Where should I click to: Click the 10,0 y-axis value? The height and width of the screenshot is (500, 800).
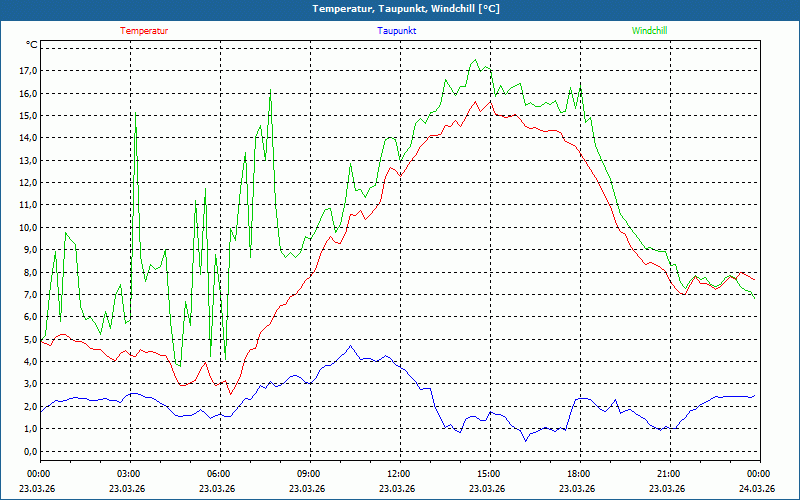pyautogui.click(x=27, y=227)
